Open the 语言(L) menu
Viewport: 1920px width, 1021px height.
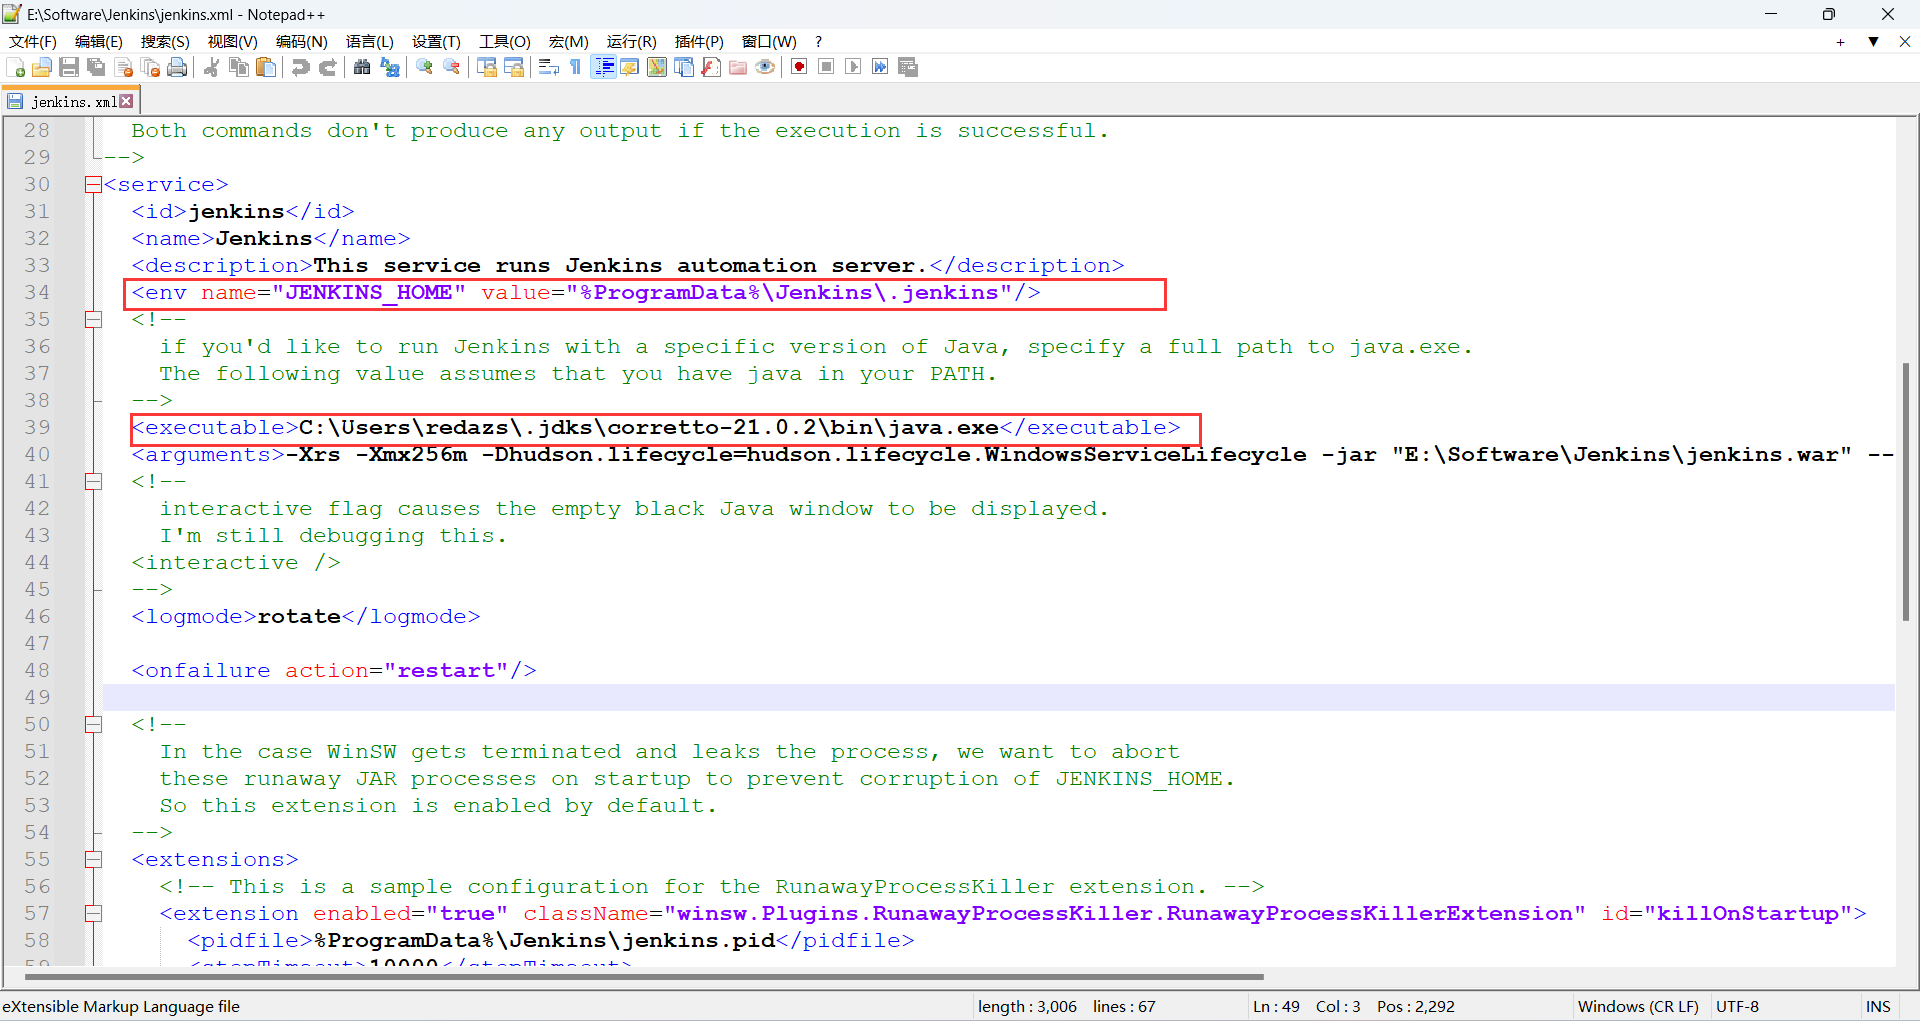pyautogui.click(x=370, y=41)
